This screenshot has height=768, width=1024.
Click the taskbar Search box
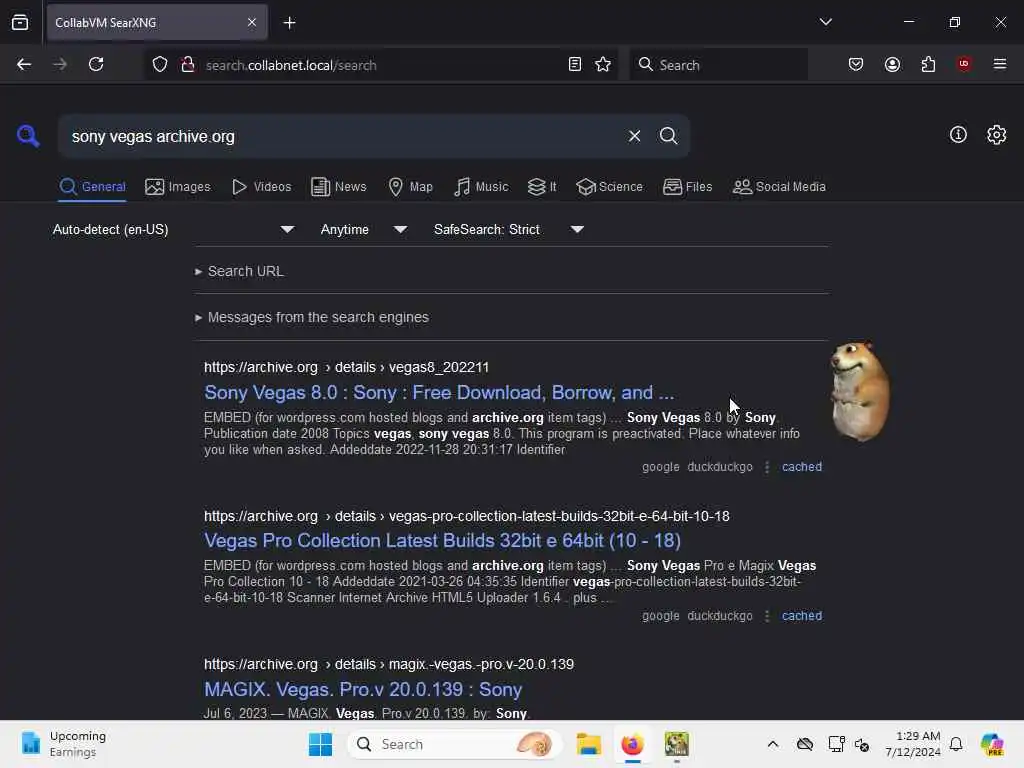(455, 744)
